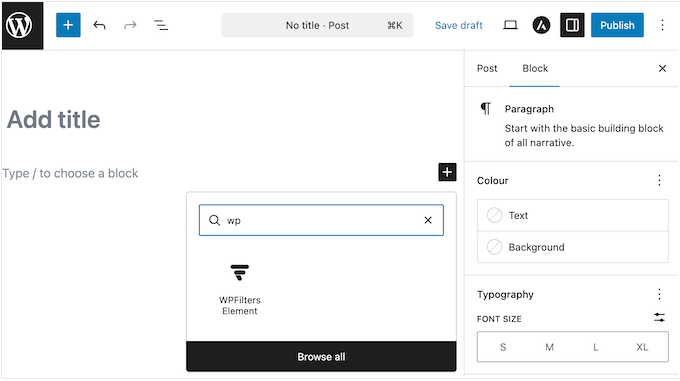Open the command palette showing No title · Post

point(317,25)
